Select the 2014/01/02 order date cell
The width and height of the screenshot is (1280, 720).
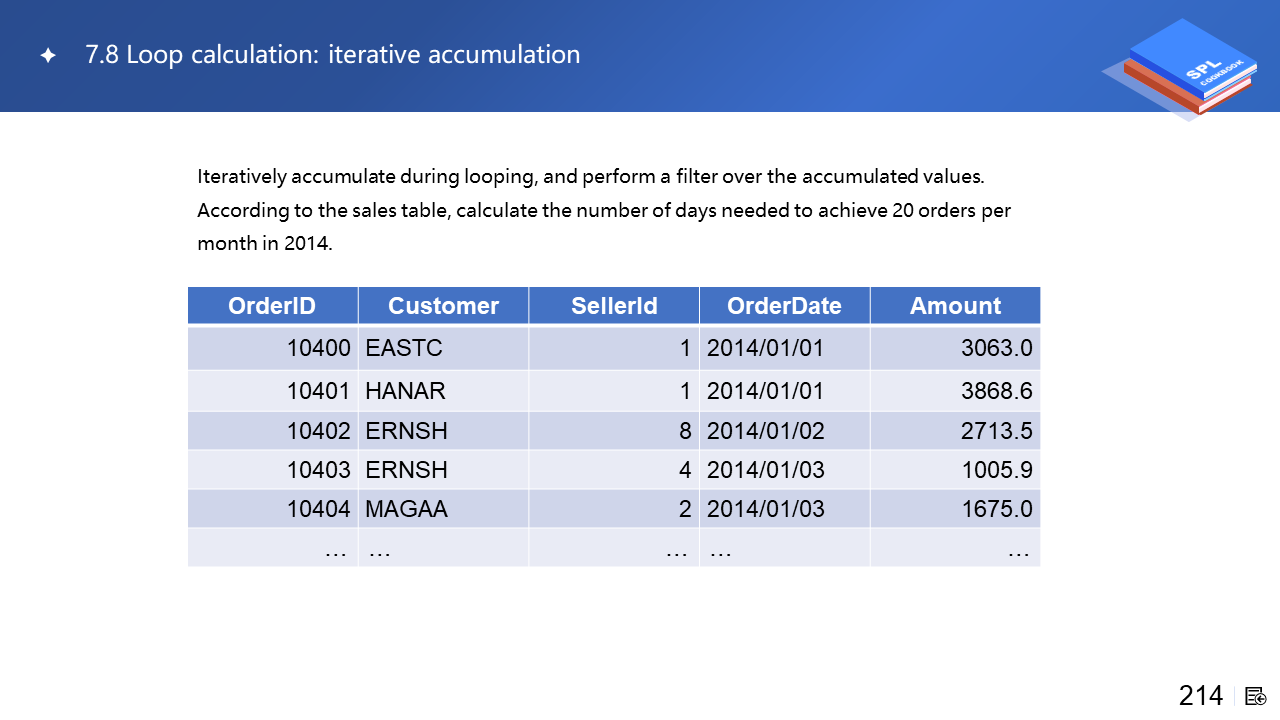(x=765, y=431)
